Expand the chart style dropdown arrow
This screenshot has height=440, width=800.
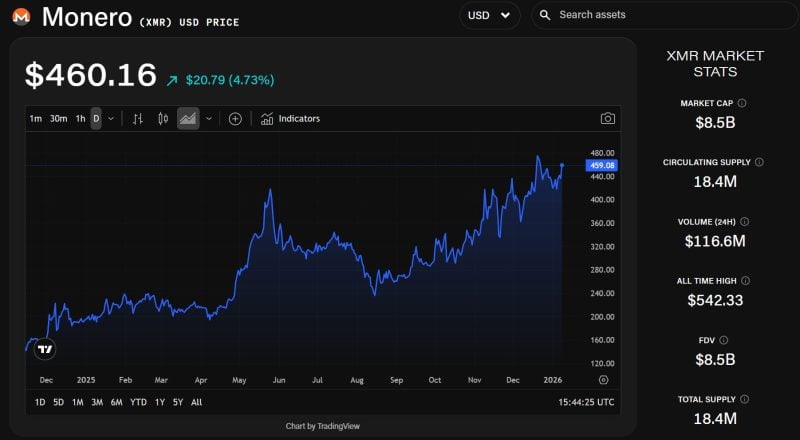point(209,119)
